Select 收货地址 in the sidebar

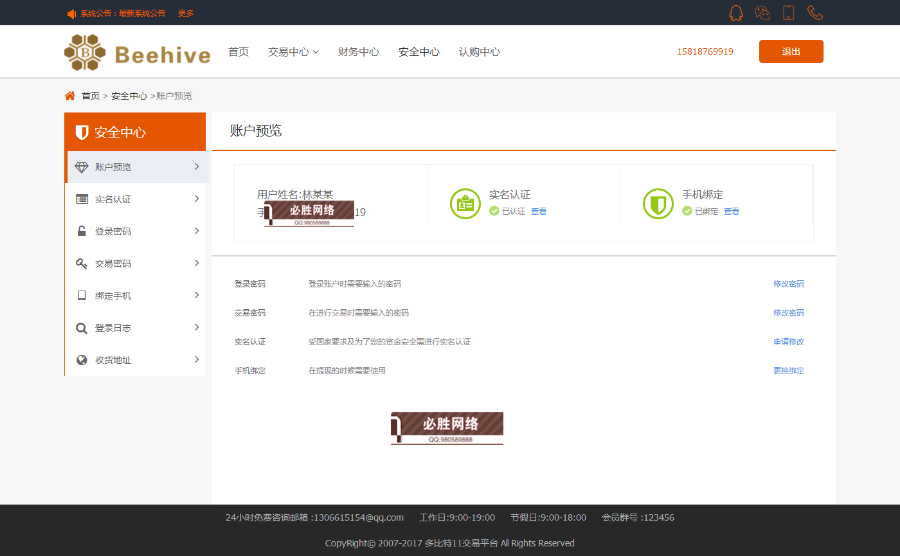pos(136,360)
